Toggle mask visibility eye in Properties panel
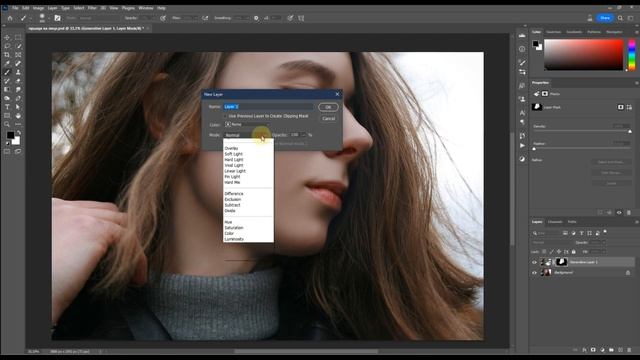640x360 pixels. coord(619,213)
